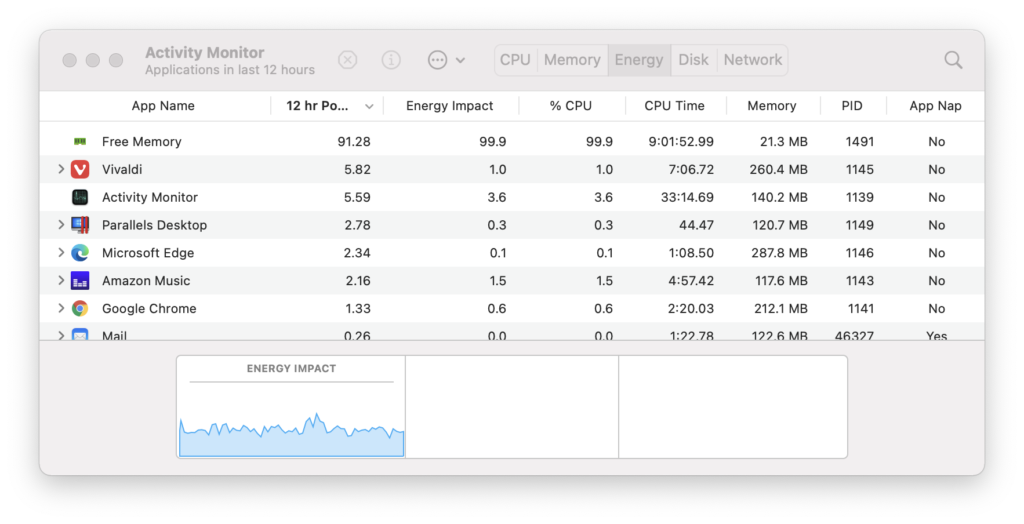Click the Microsoft Edge app icon
The height and width of the screenshot is (524, 1024).
click(81, 253)
